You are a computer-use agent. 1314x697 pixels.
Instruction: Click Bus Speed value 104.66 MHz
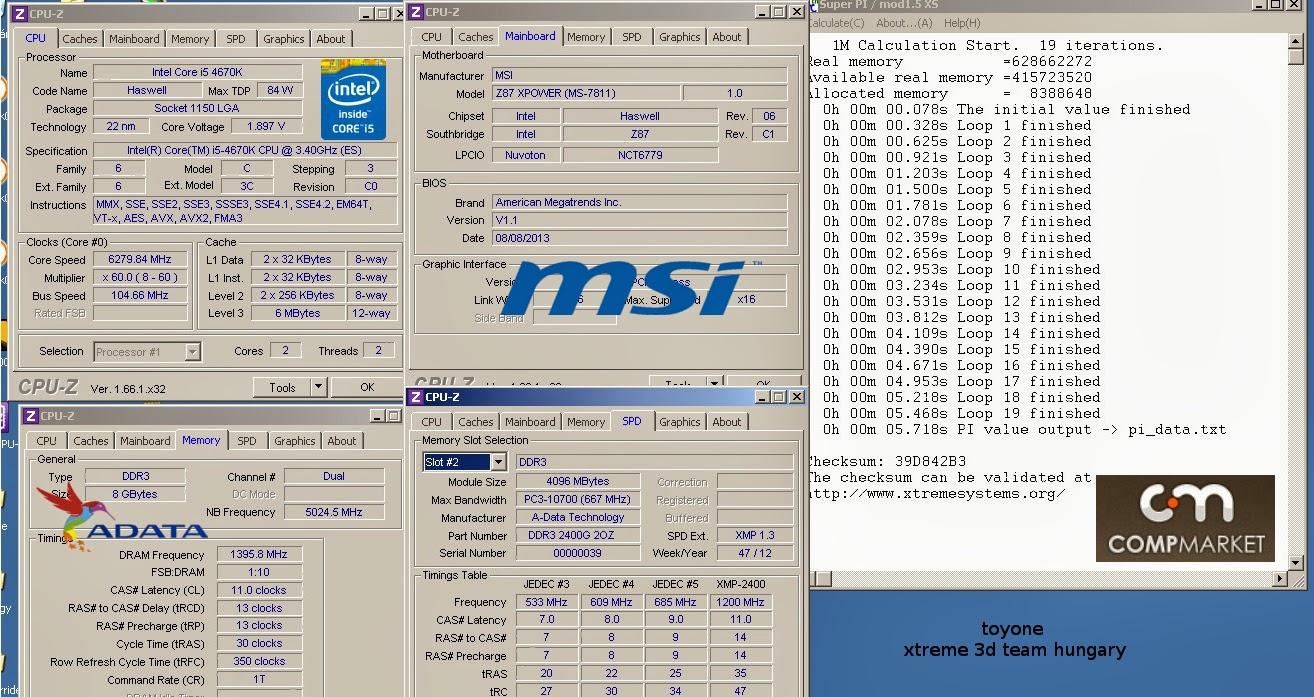pyautogui.click(x=141, y=296)
